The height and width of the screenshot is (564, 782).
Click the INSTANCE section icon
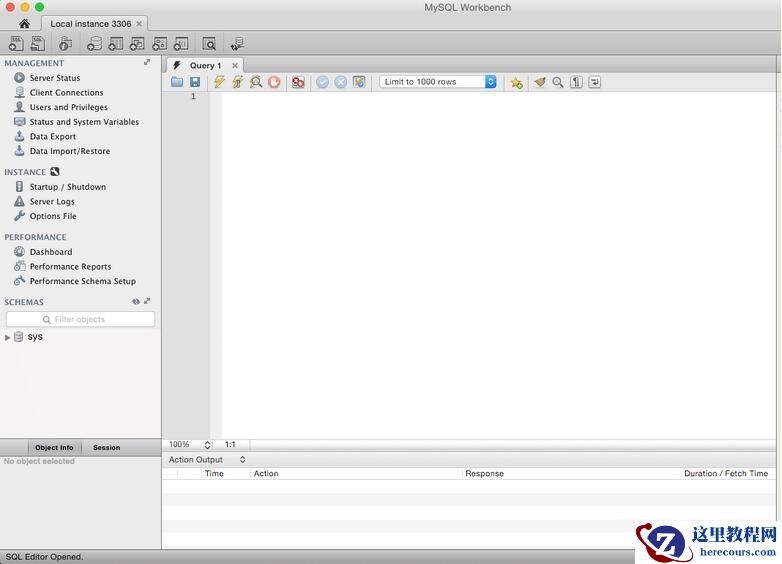tap(55, 172)
